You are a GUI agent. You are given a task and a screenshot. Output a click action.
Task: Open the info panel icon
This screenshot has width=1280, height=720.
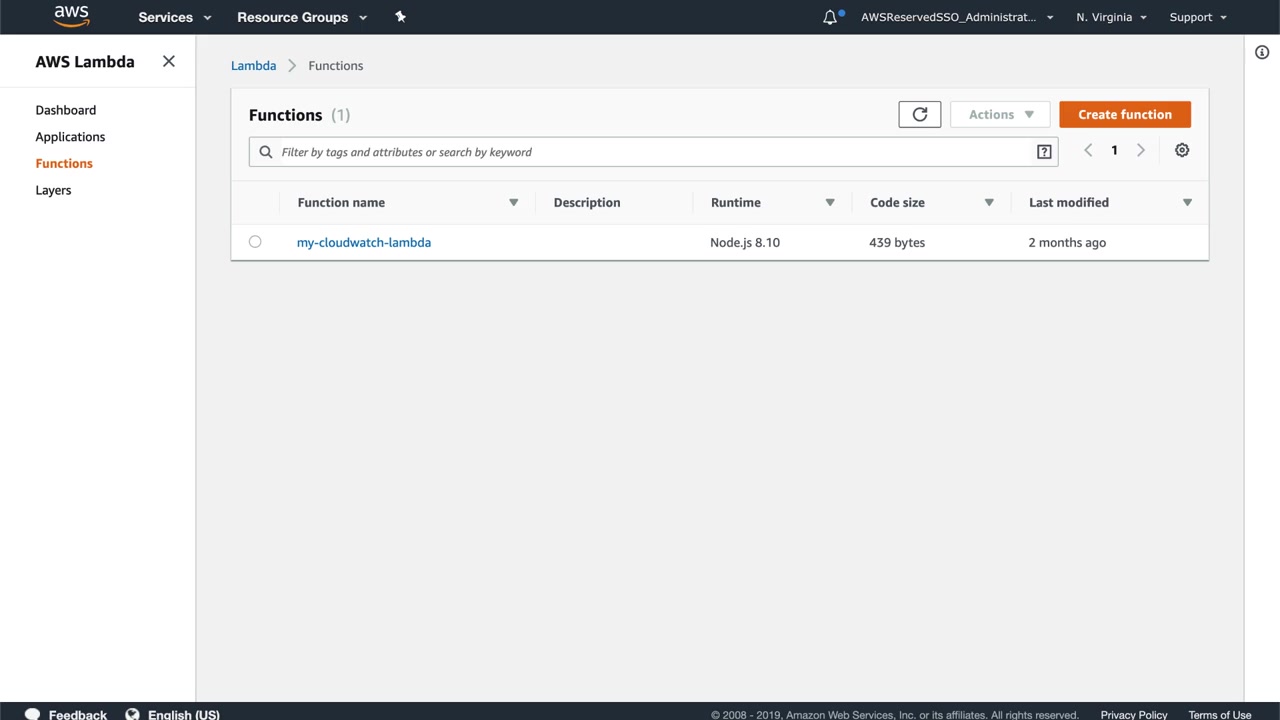[x=1262, y=52]
